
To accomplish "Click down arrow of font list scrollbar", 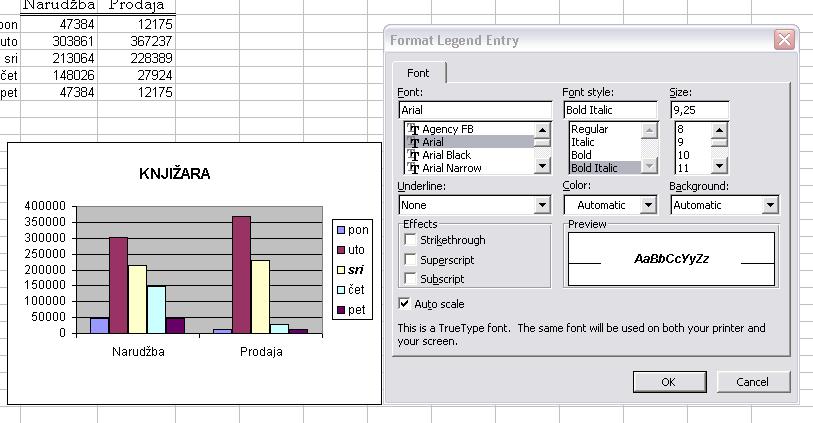I will point(542,166).
